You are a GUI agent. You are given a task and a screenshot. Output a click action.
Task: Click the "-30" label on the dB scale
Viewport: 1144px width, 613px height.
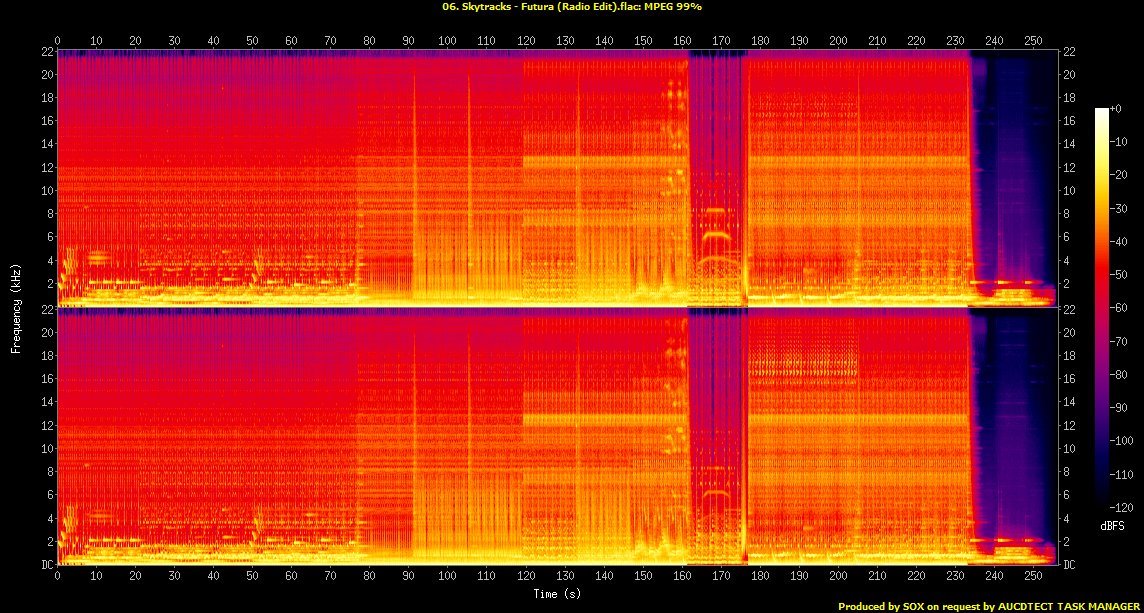pos(1121,208)
